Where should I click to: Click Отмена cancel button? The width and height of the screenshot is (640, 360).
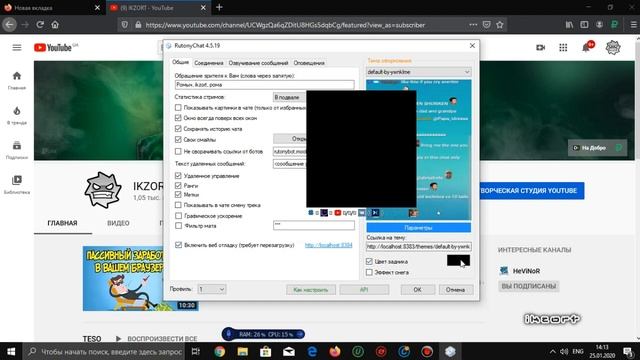click(456, 289)
